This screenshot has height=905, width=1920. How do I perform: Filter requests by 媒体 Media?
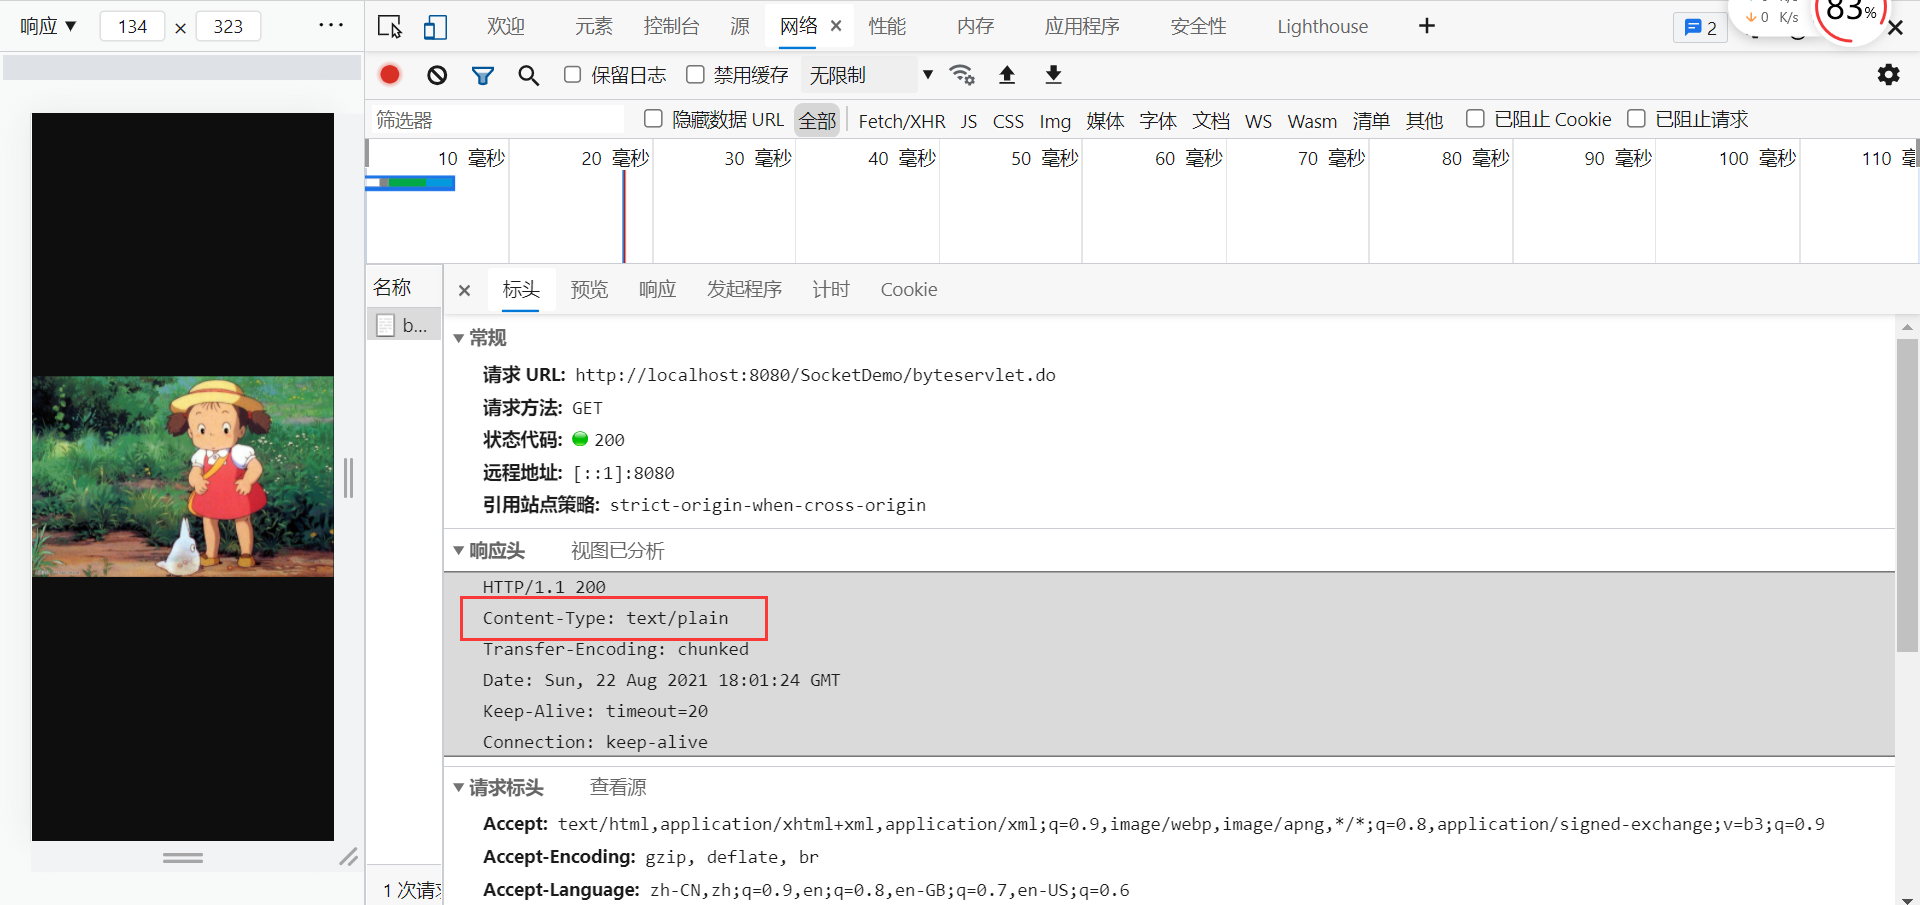tap(1105, 120)
